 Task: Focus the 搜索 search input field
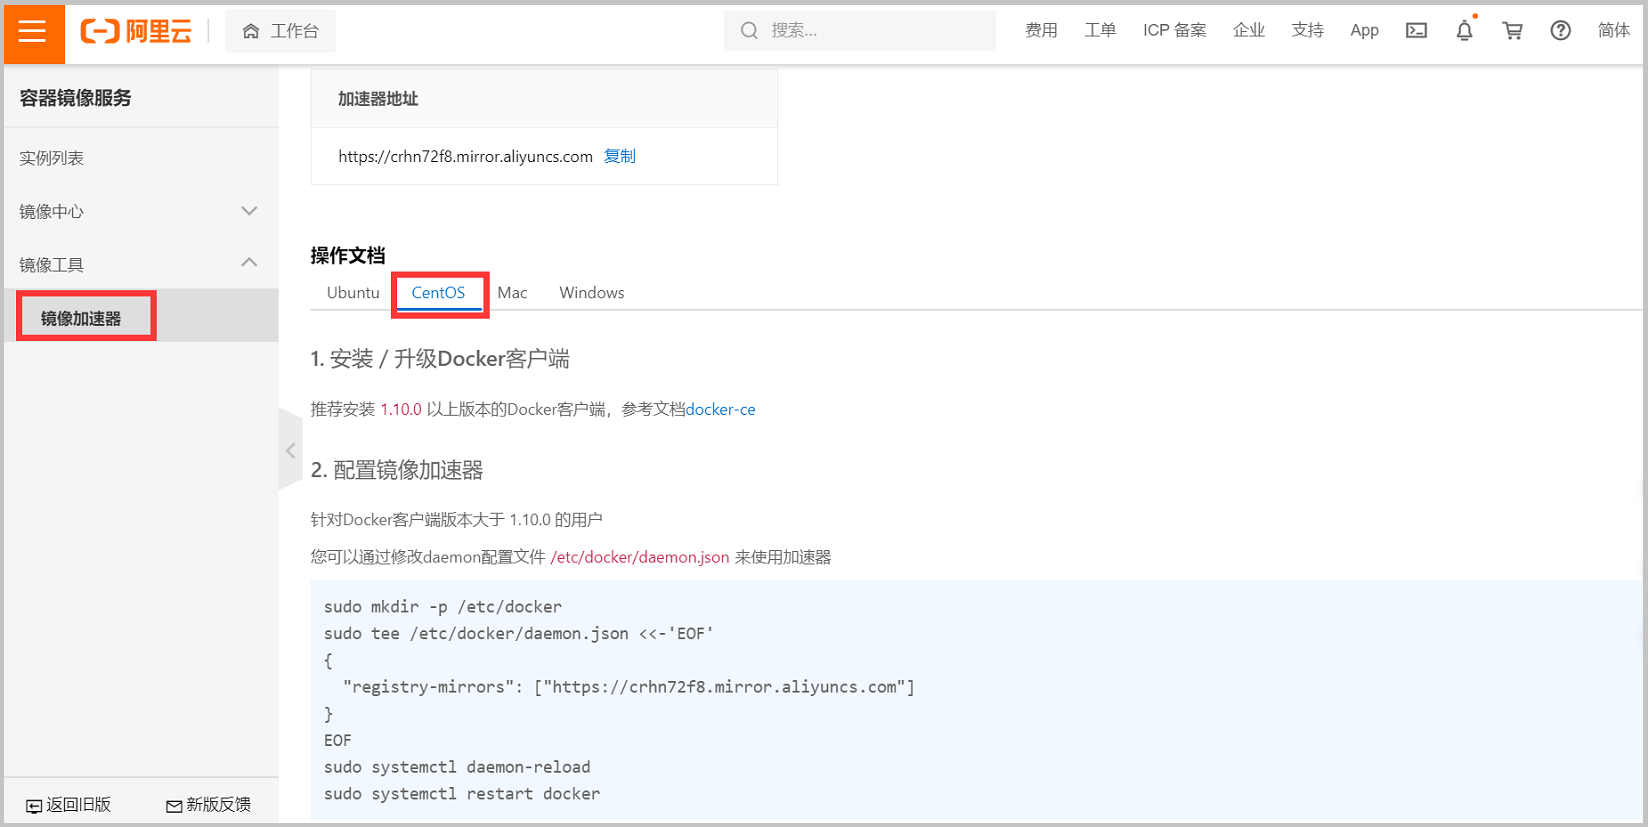click(x=860, y=31)
